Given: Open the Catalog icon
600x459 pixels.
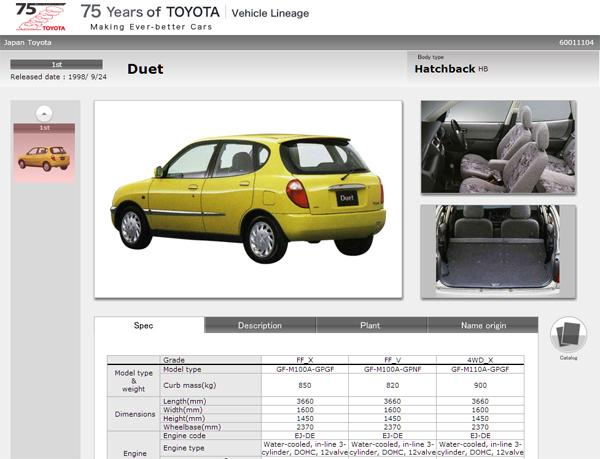Looking at the screenshot, I should [x=568, y=336].
